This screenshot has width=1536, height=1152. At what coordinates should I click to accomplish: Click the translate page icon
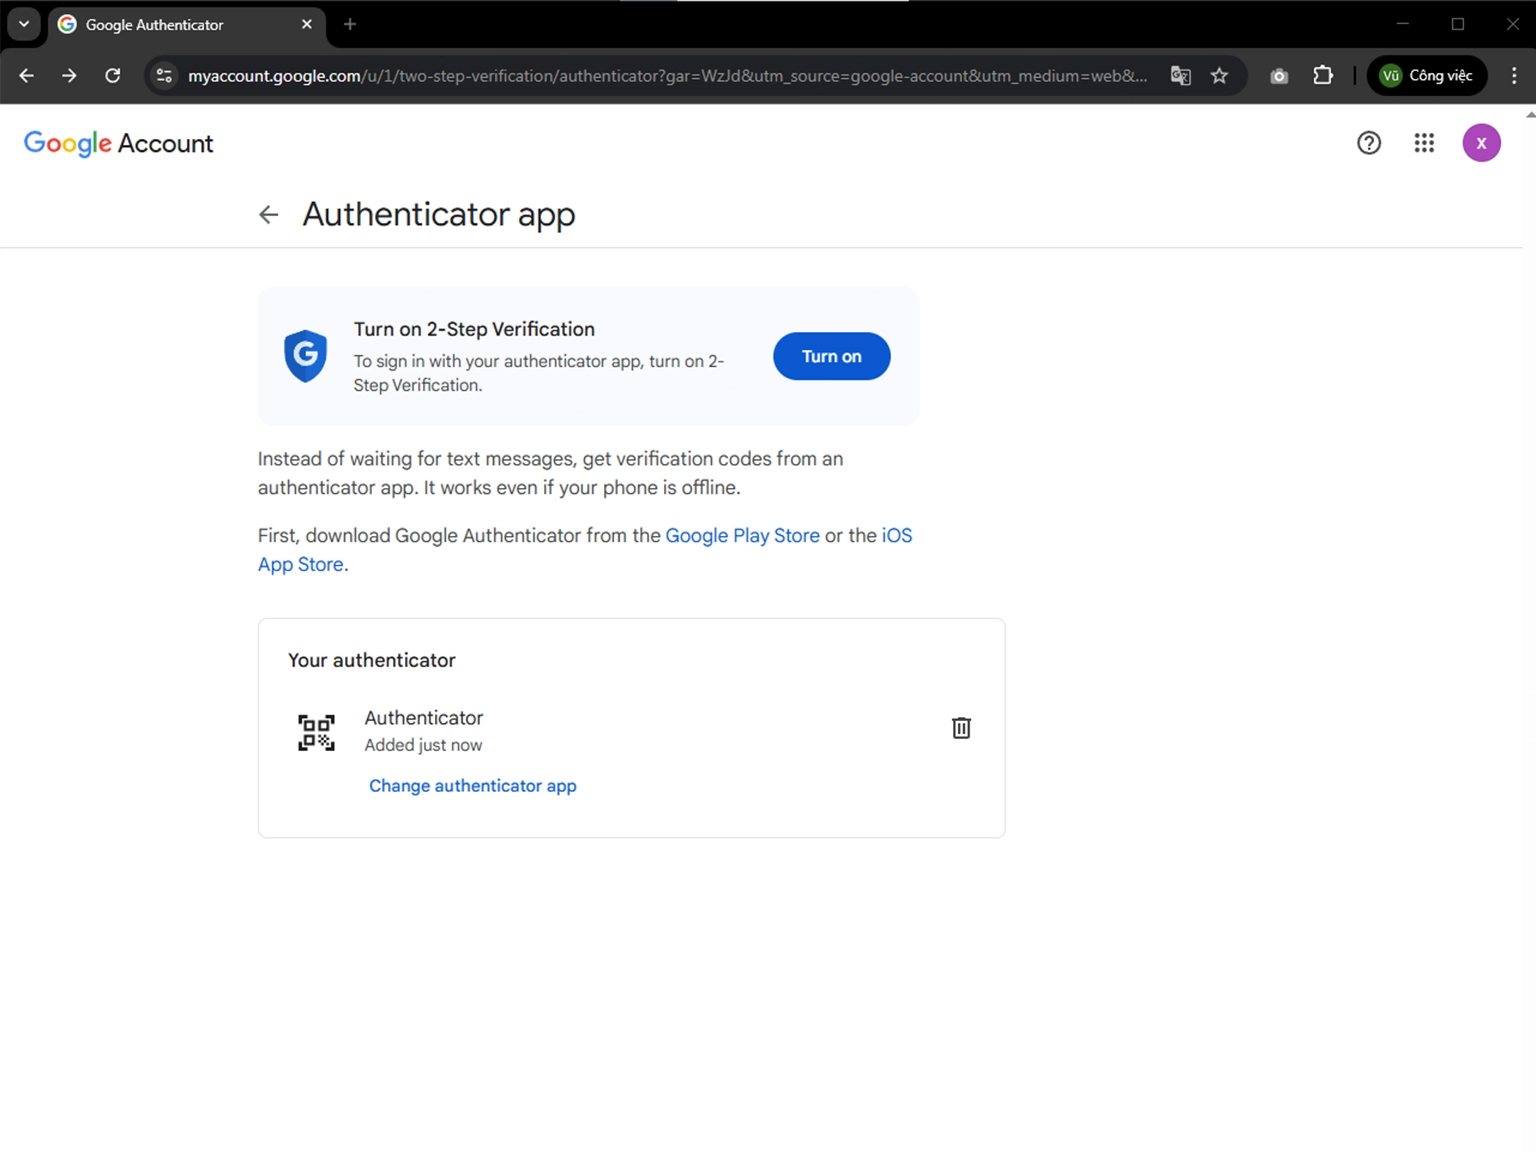1180,76
